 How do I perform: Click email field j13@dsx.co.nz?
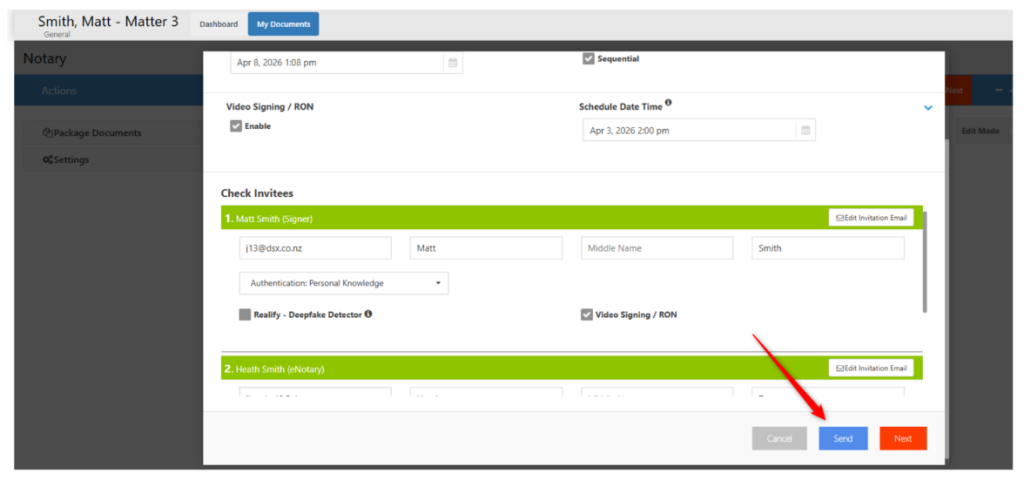click(315, 248)
